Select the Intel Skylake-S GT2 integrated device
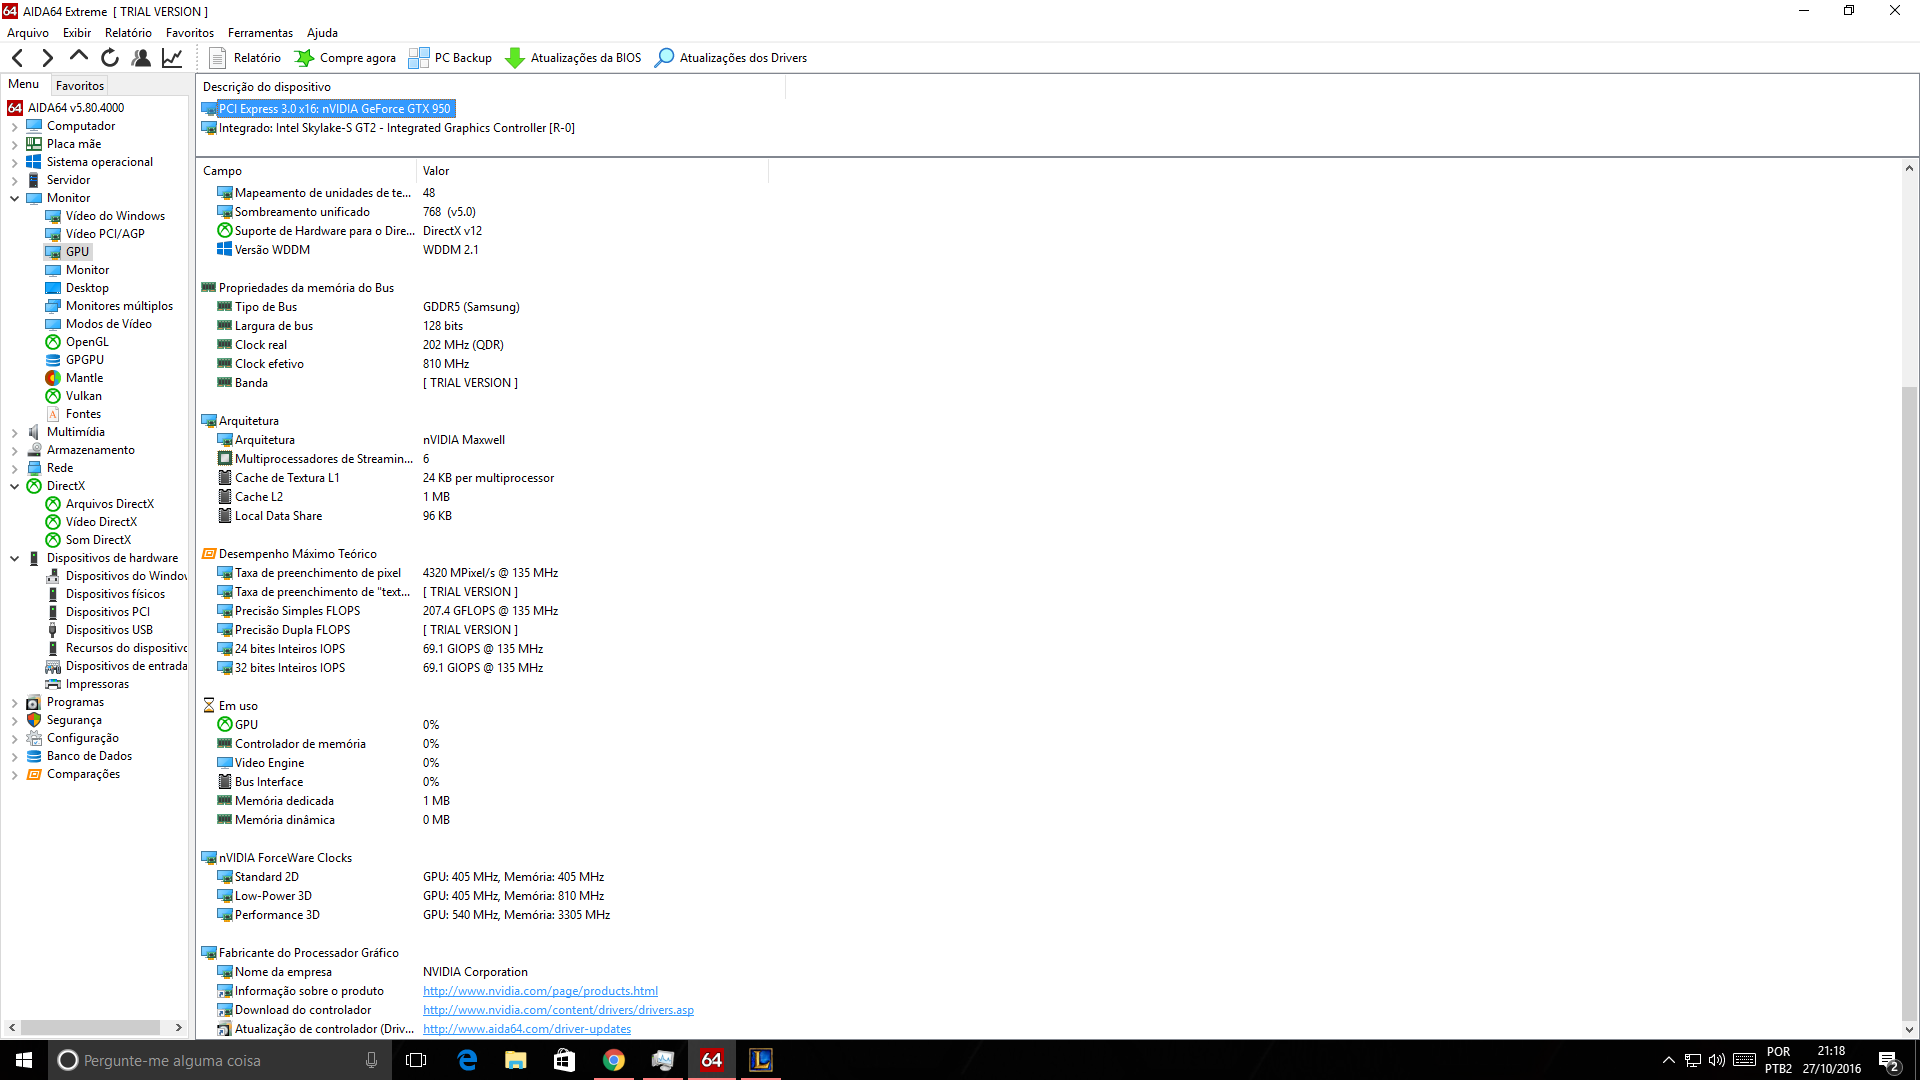The image size is (1920, 1080). (x=396, y=128)
